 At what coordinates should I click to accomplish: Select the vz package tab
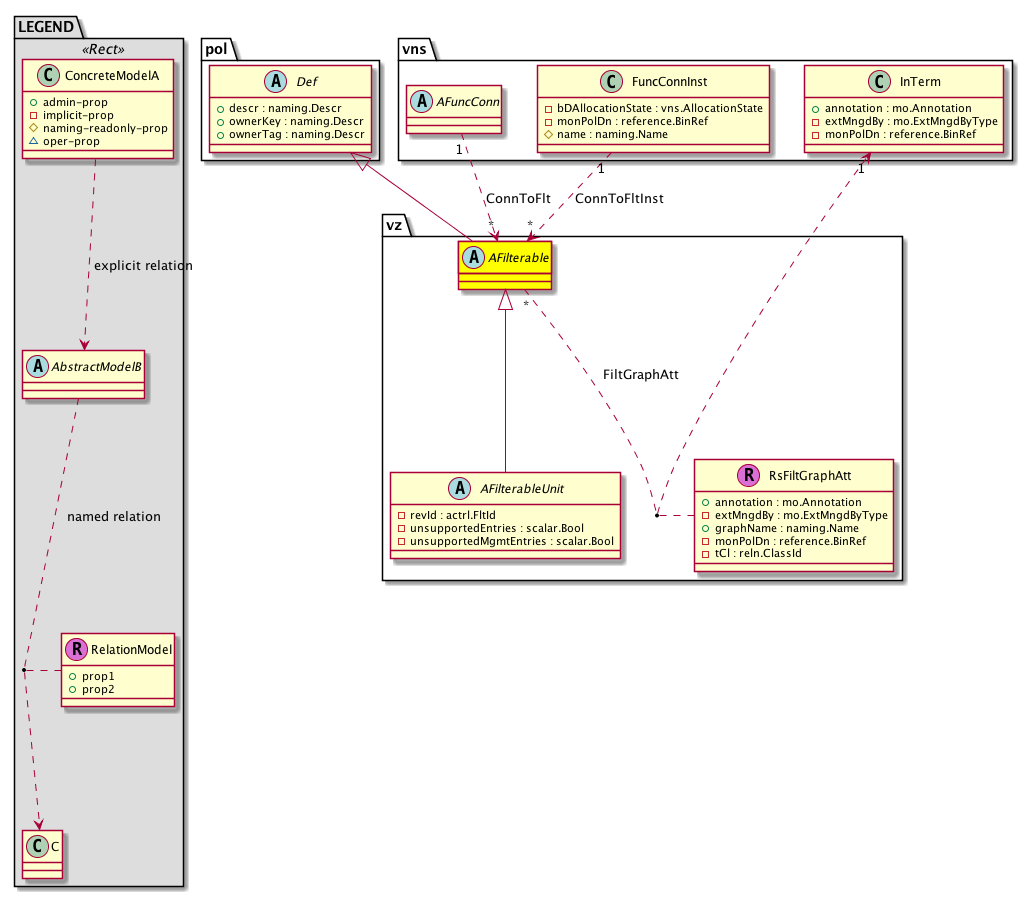coord(396,226)
